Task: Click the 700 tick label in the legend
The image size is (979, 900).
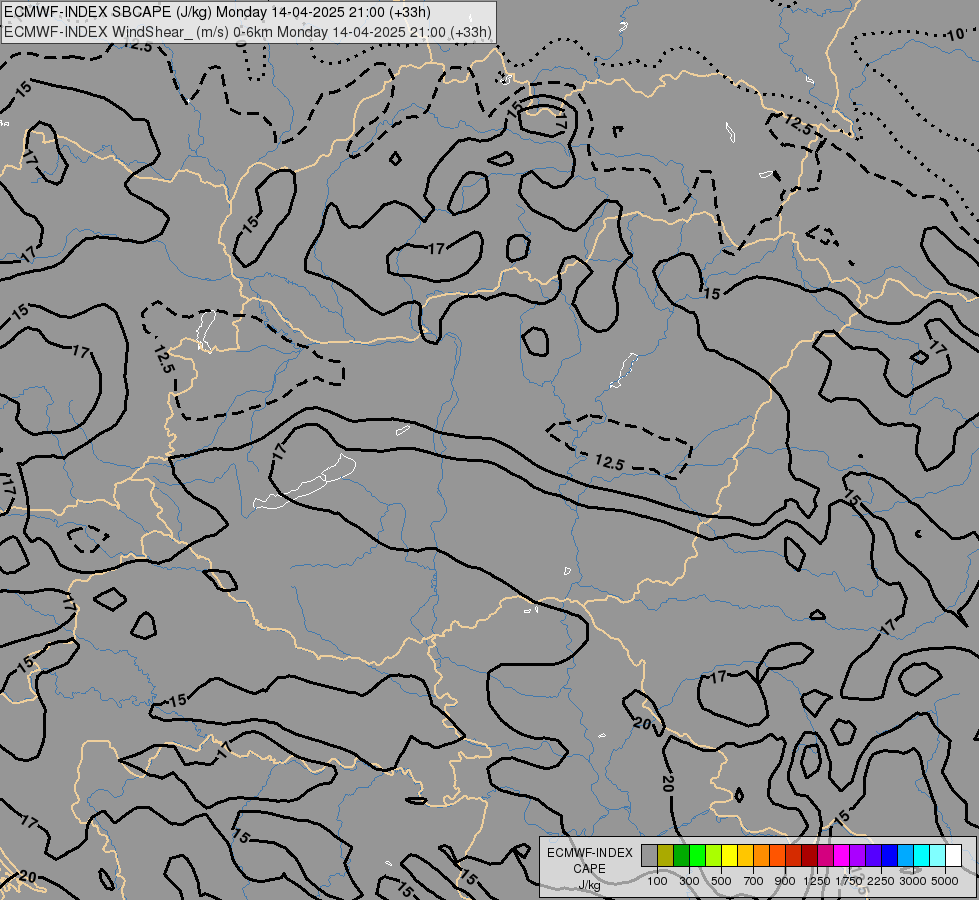Action: (x=754, y=881)
